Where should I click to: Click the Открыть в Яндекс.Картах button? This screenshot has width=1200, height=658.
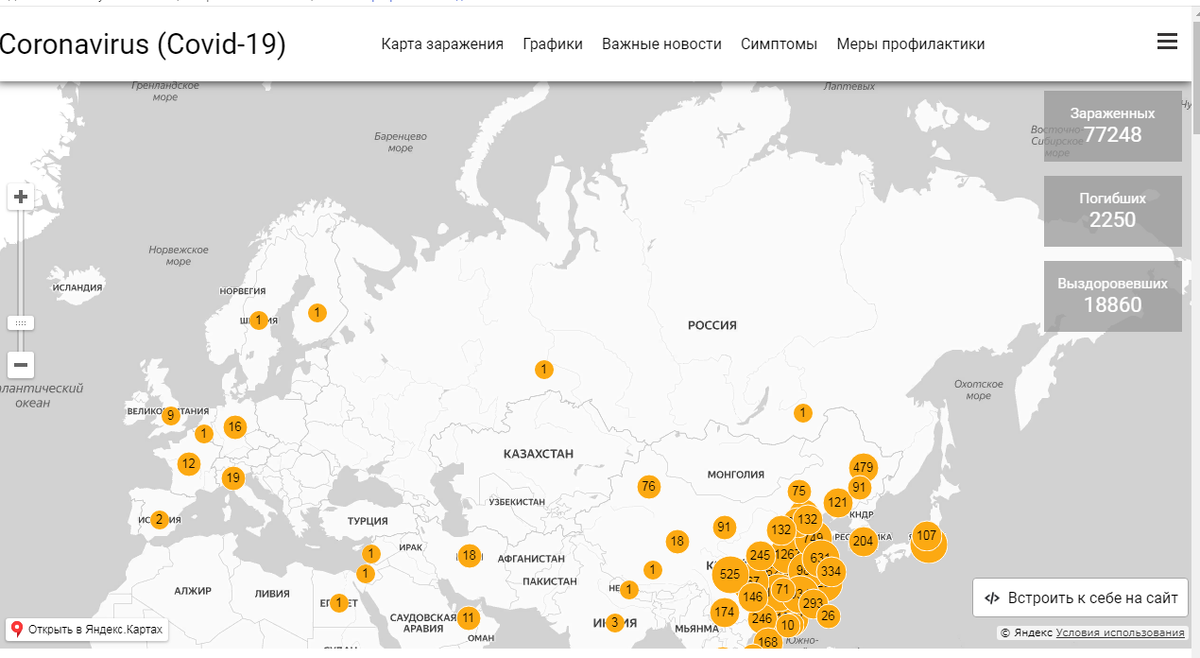point(87,629)
